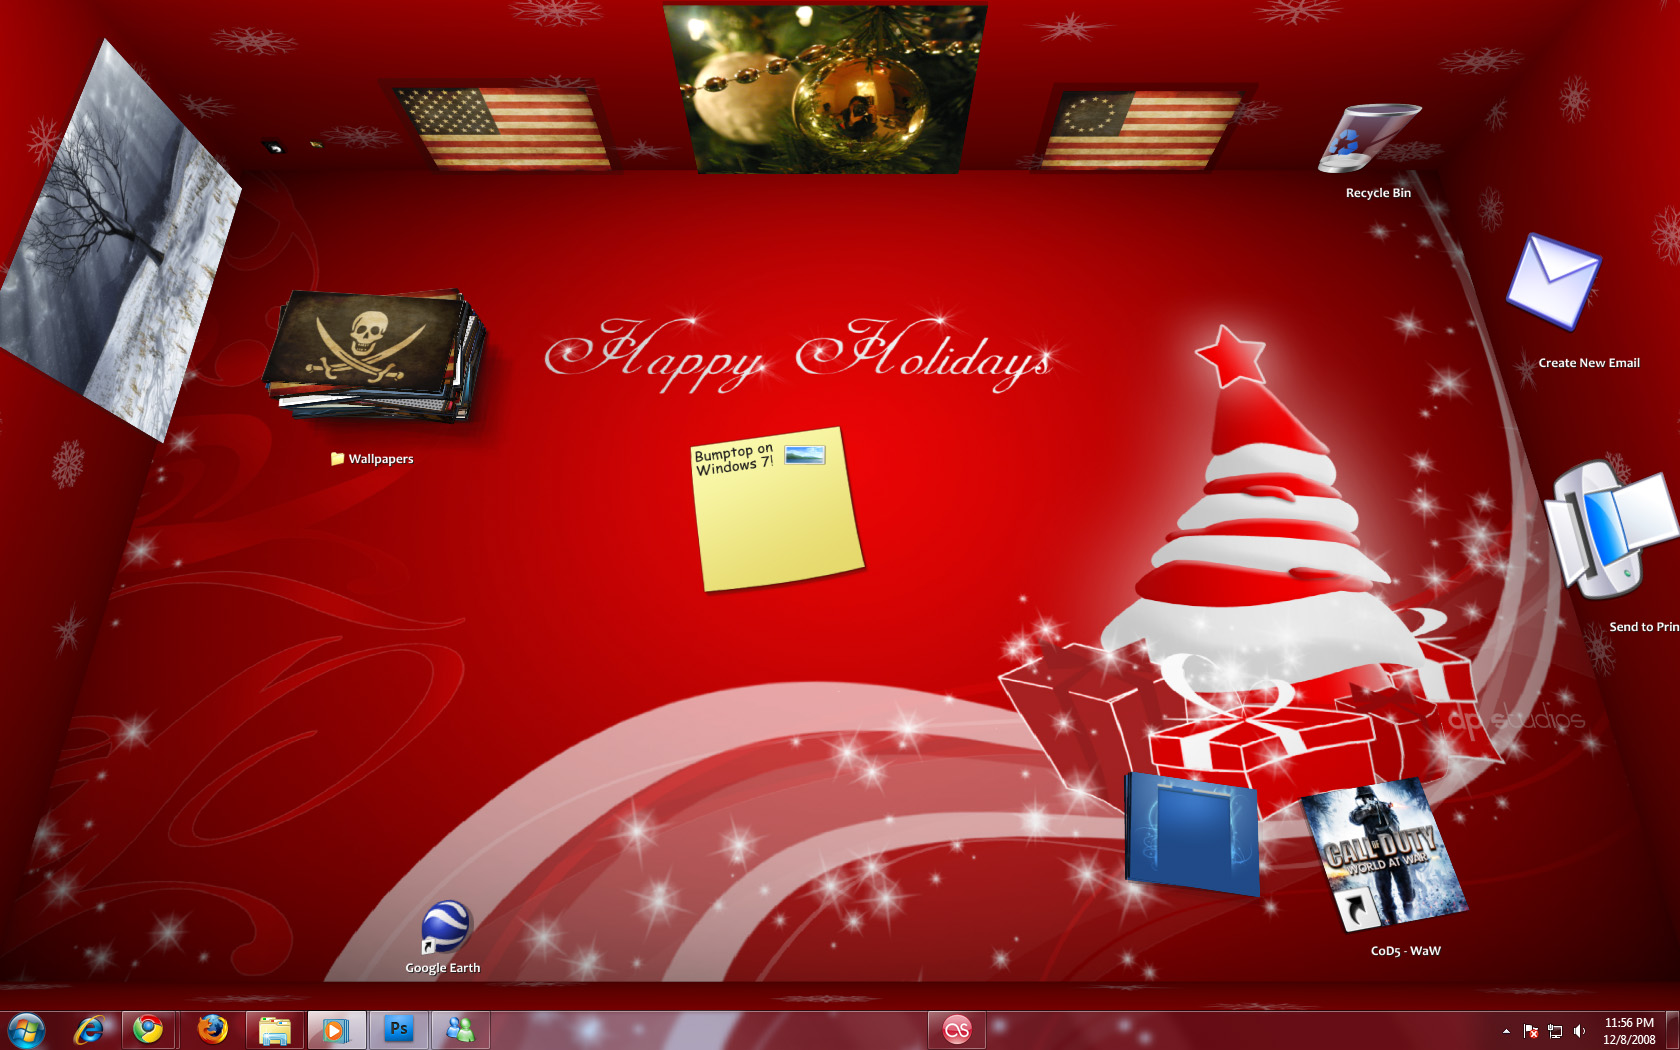Open Windows Media Player from the taskbar

point(337,1029)
